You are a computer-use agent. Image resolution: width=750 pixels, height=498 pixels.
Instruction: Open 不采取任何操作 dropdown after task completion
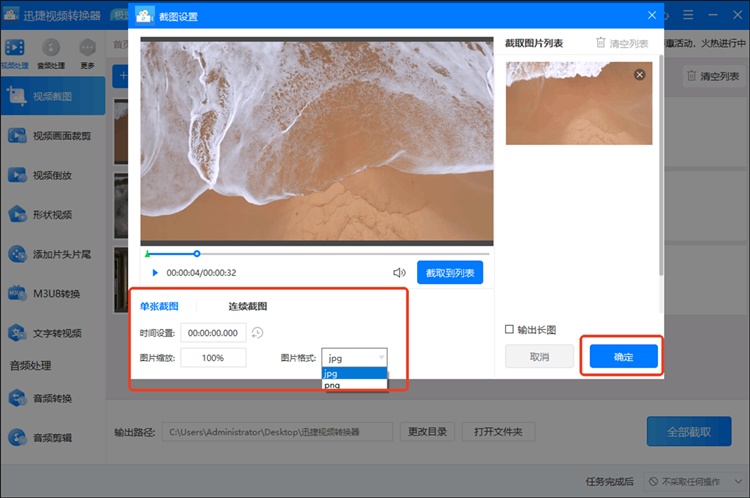tap(693, 482)
